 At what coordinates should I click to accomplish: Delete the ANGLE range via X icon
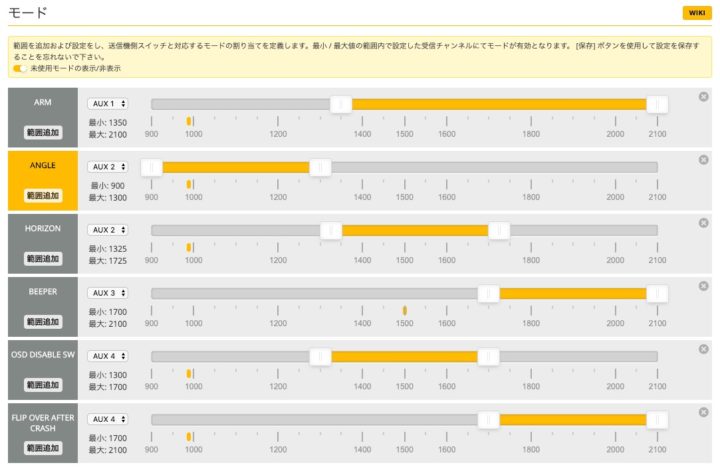703,159
